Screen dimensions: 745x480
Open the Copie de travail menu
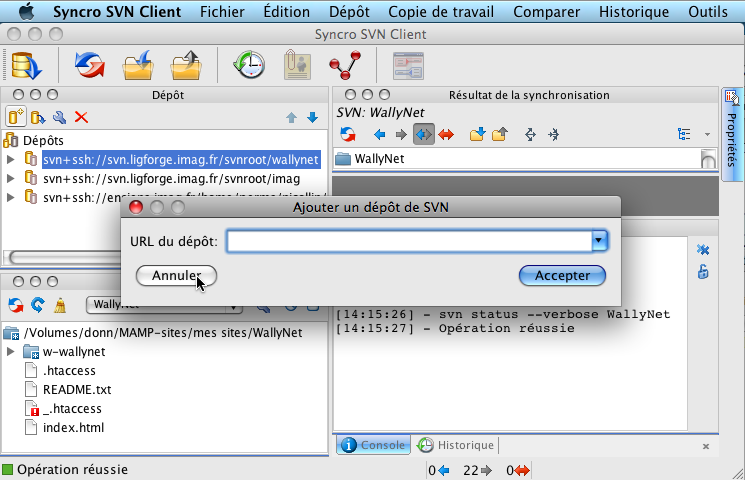click(441, 11)
